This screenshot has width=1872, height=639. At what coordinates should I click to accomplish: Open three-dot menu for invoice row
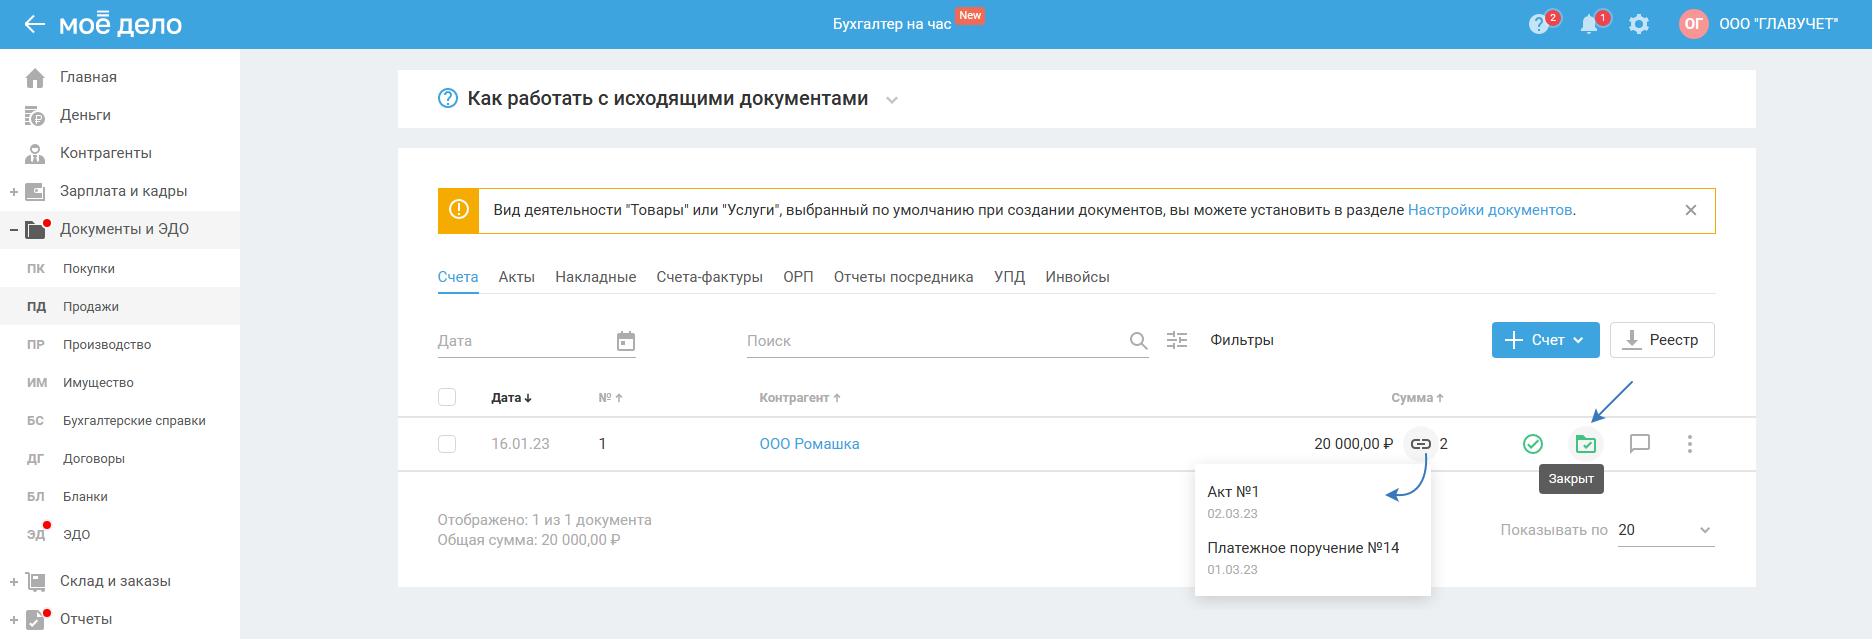pyautogui.click(x=1689, y=444)
